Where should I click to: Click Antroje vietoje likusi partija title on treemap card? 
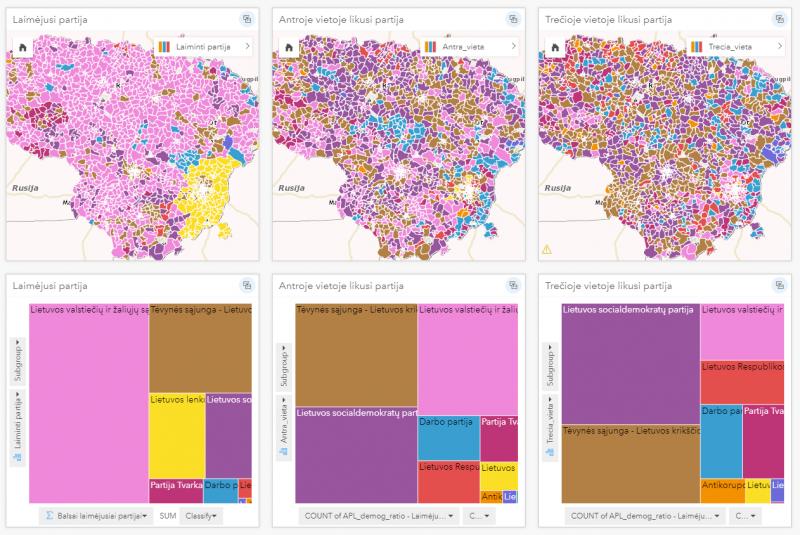tap(341, 286)
